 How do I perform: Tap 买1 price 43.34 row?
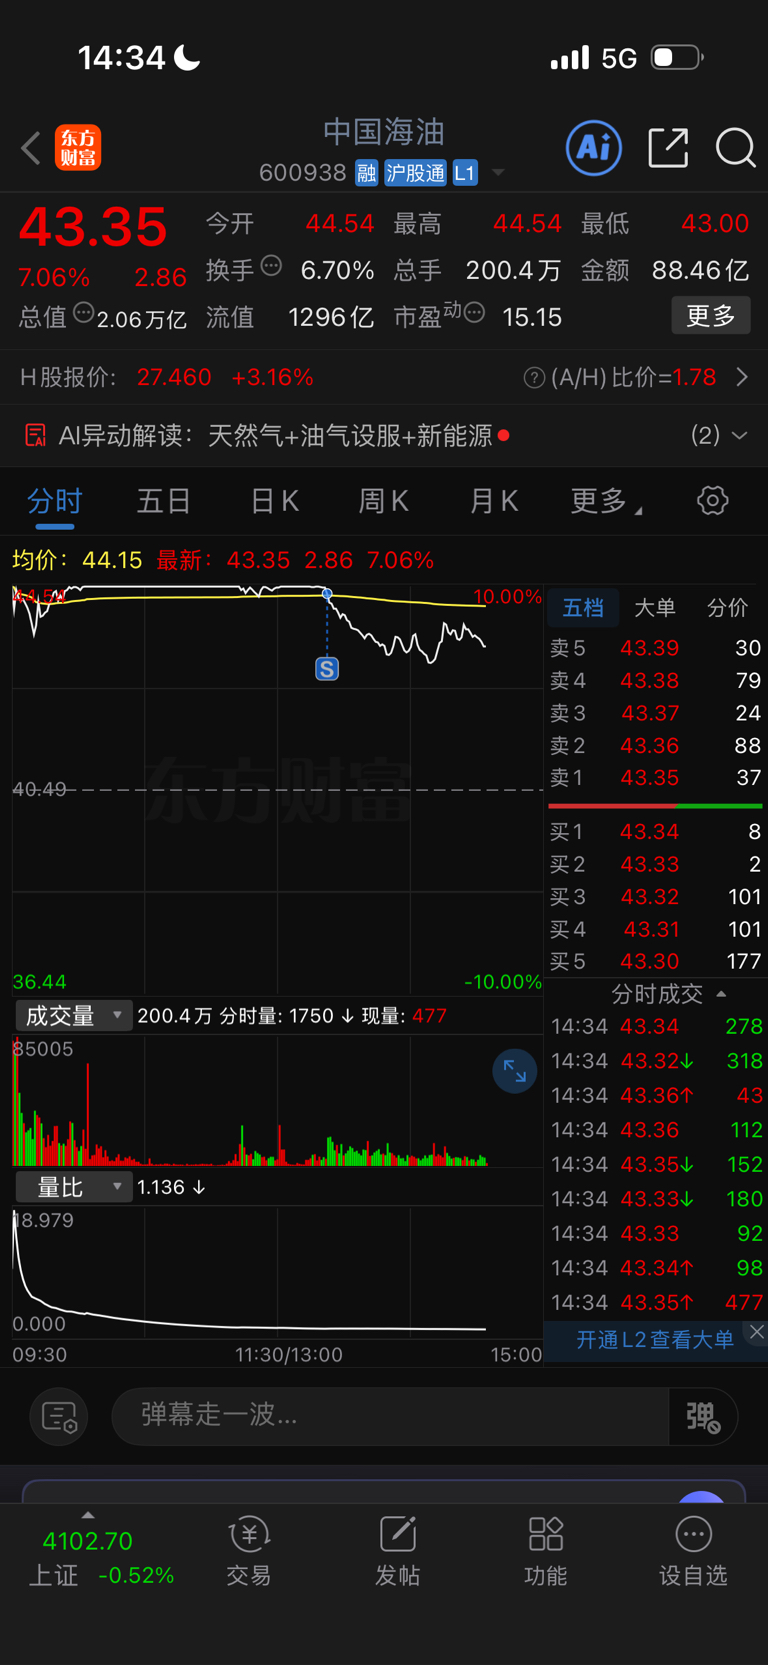tap(655, 832)
